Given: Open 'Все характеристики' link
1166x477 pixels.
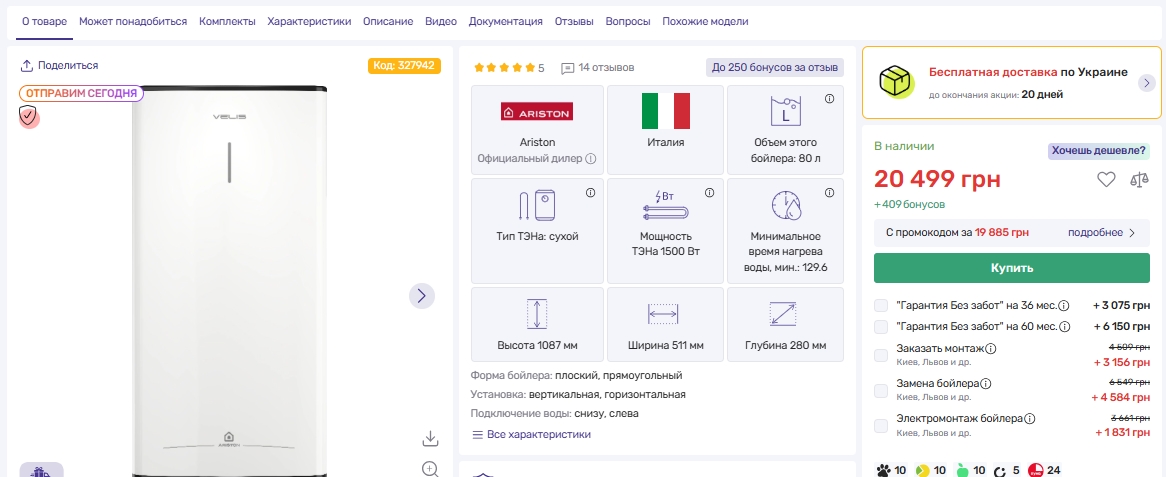Looking at the screenshot, I should click(531, 435).
